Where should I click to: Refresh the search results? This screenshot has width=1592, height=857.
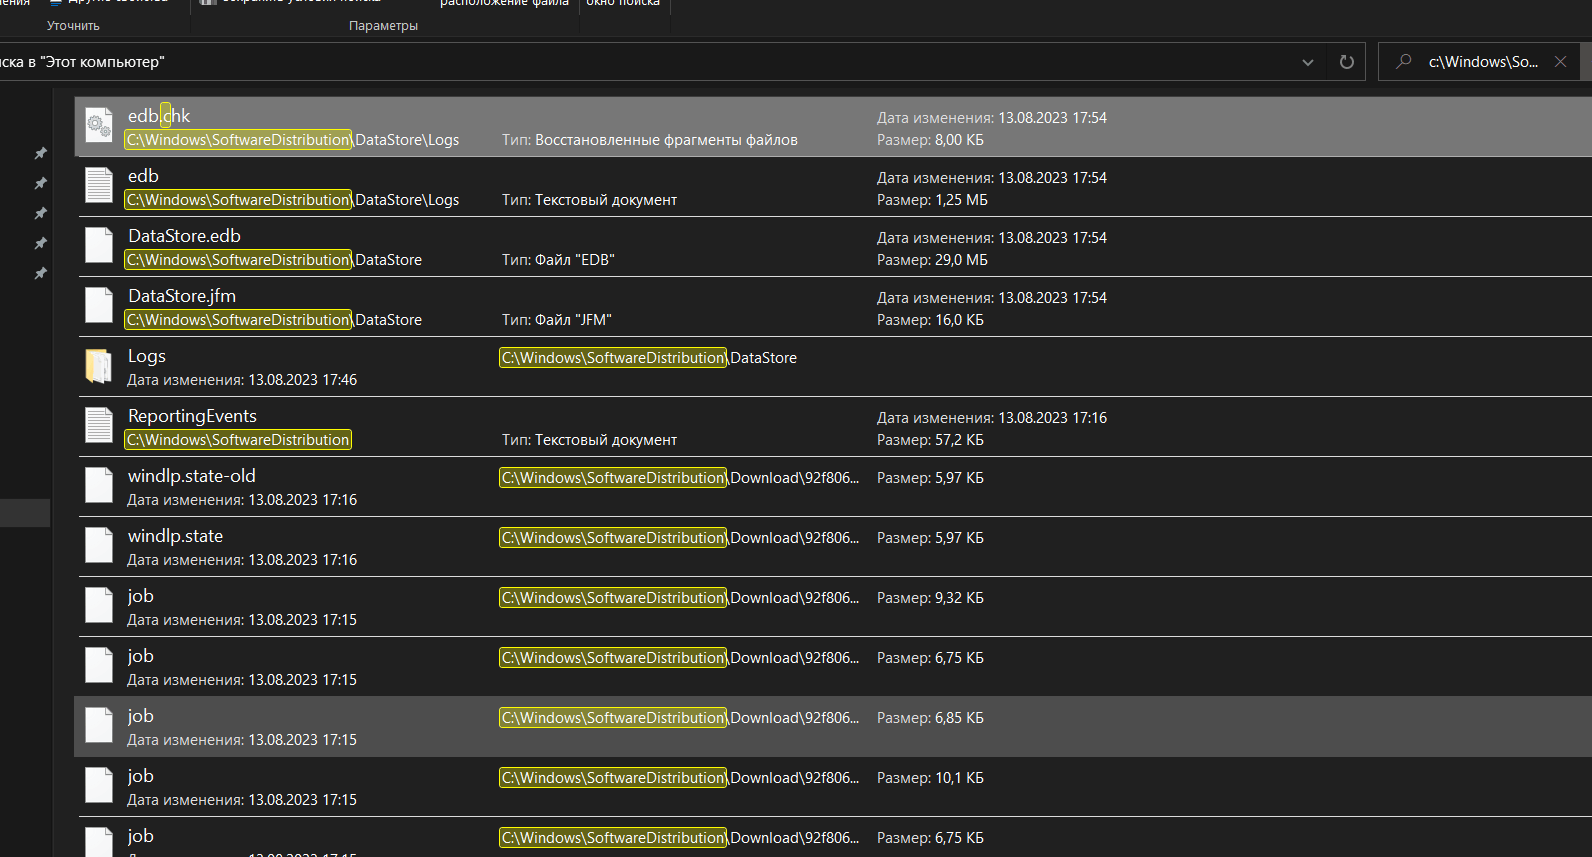coord(1347,62)
